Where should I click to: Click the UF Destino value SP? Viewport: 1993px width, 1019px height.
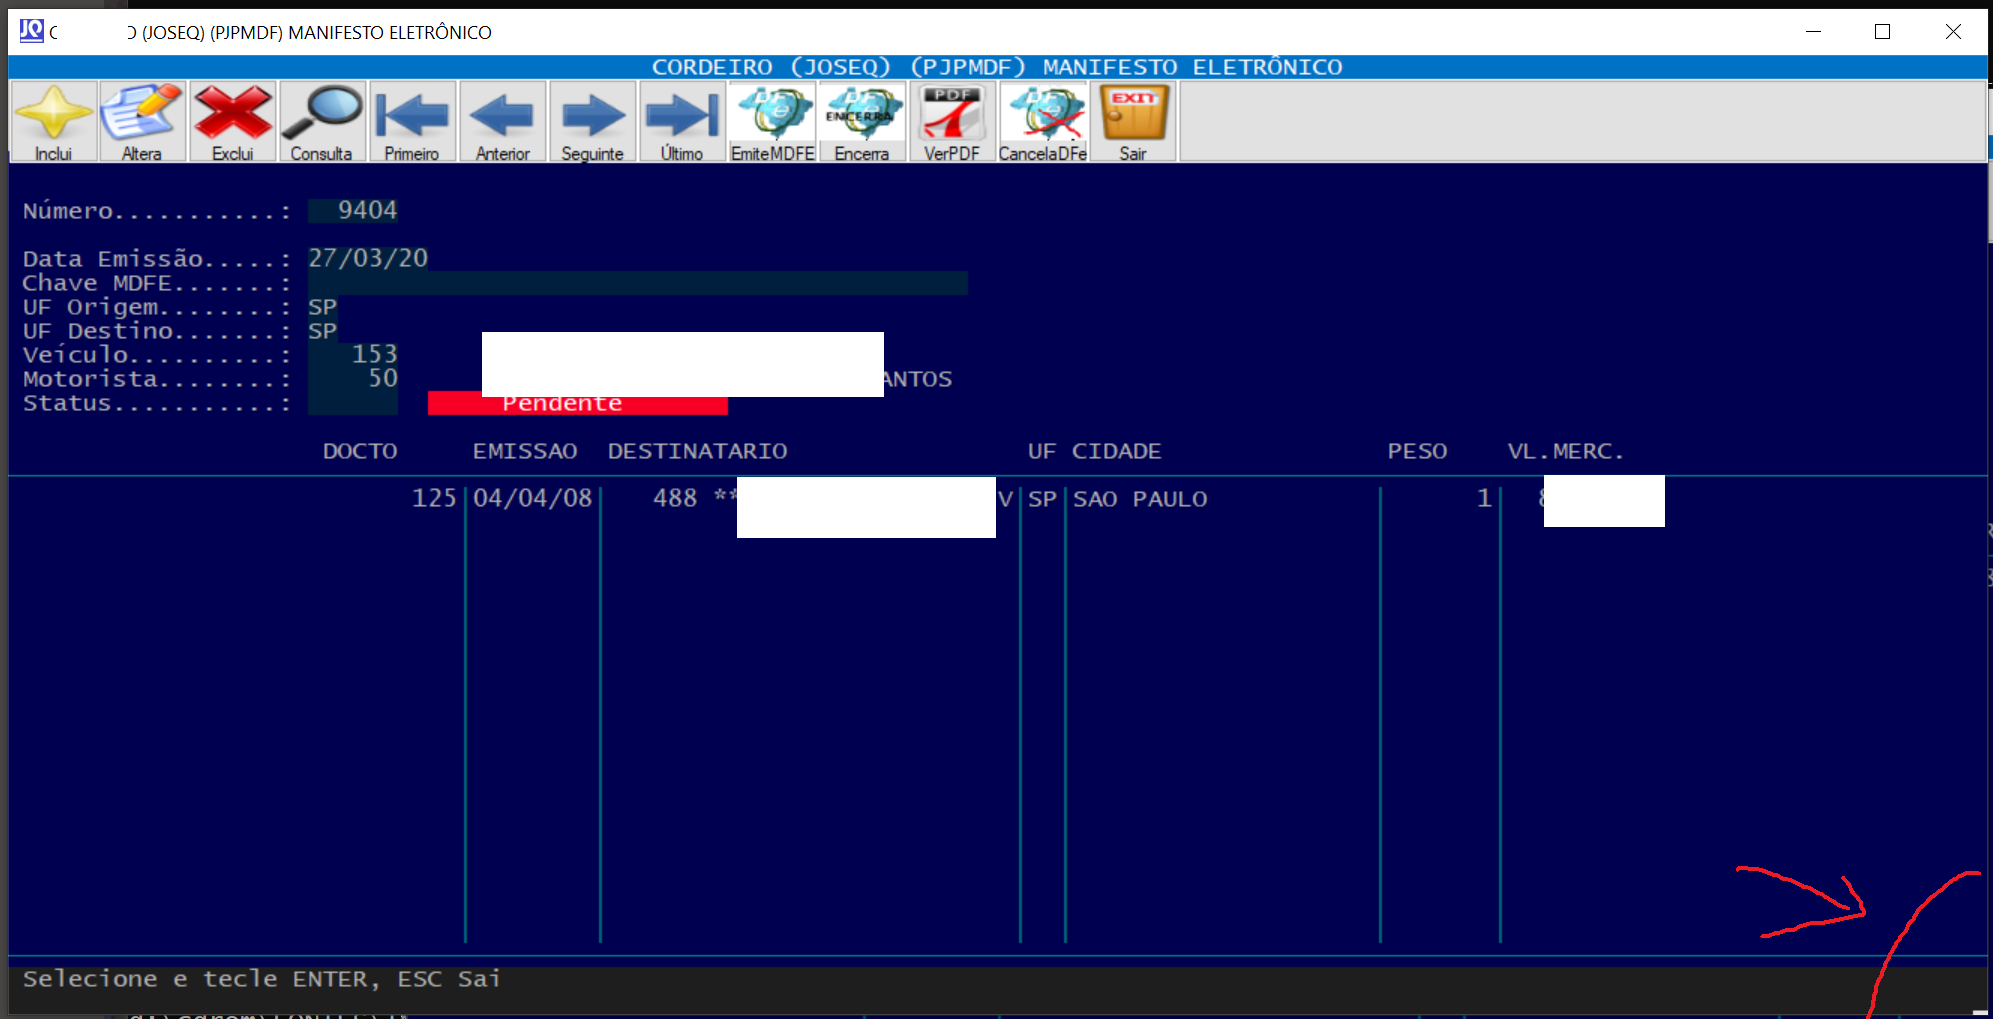(x=322, y=331)
